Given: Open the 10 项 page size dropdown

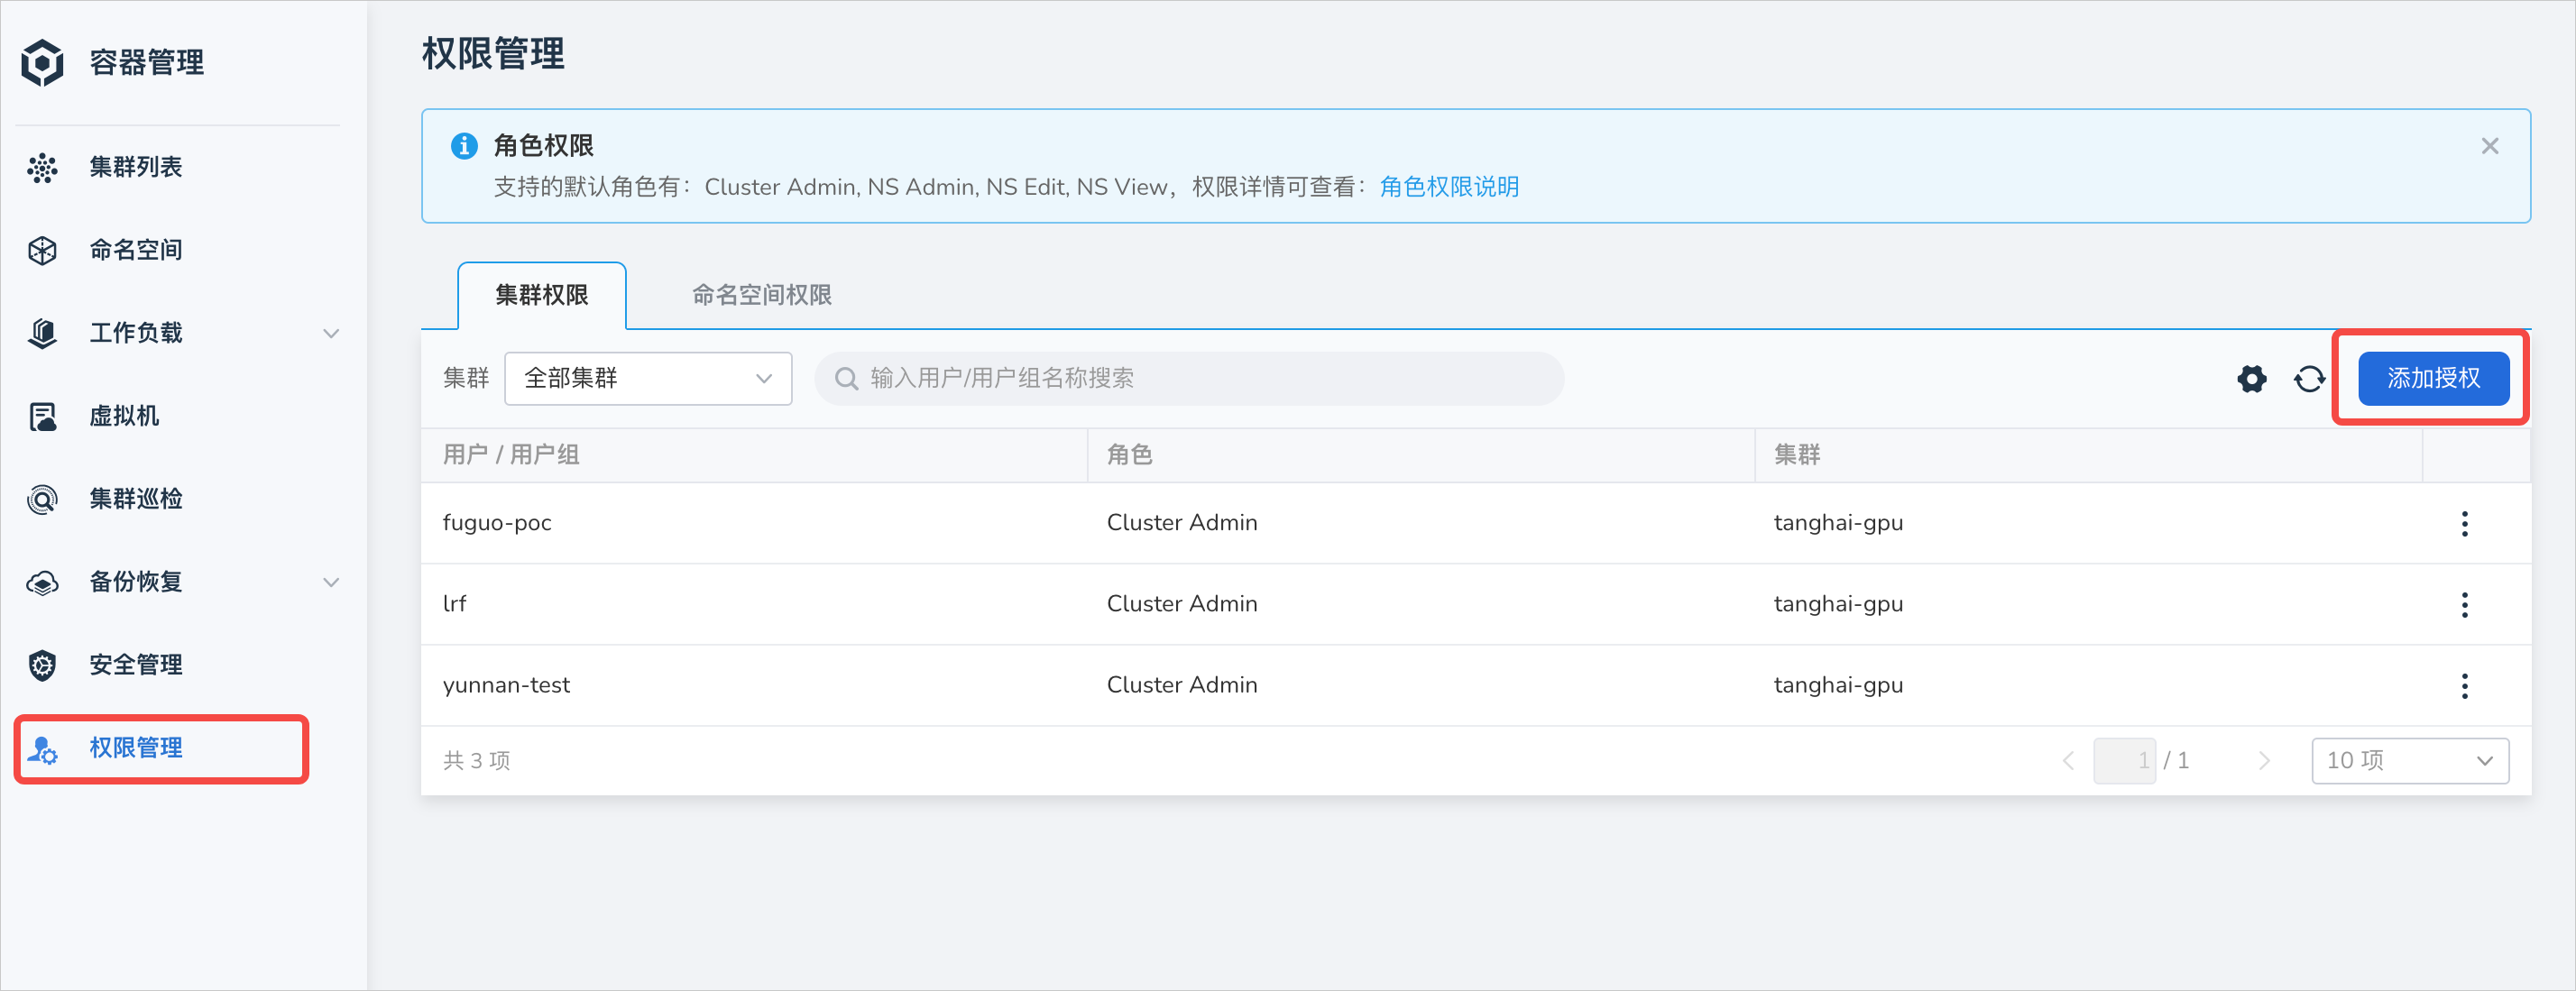Looking at the screenshot, I should tap(2410, 761).
